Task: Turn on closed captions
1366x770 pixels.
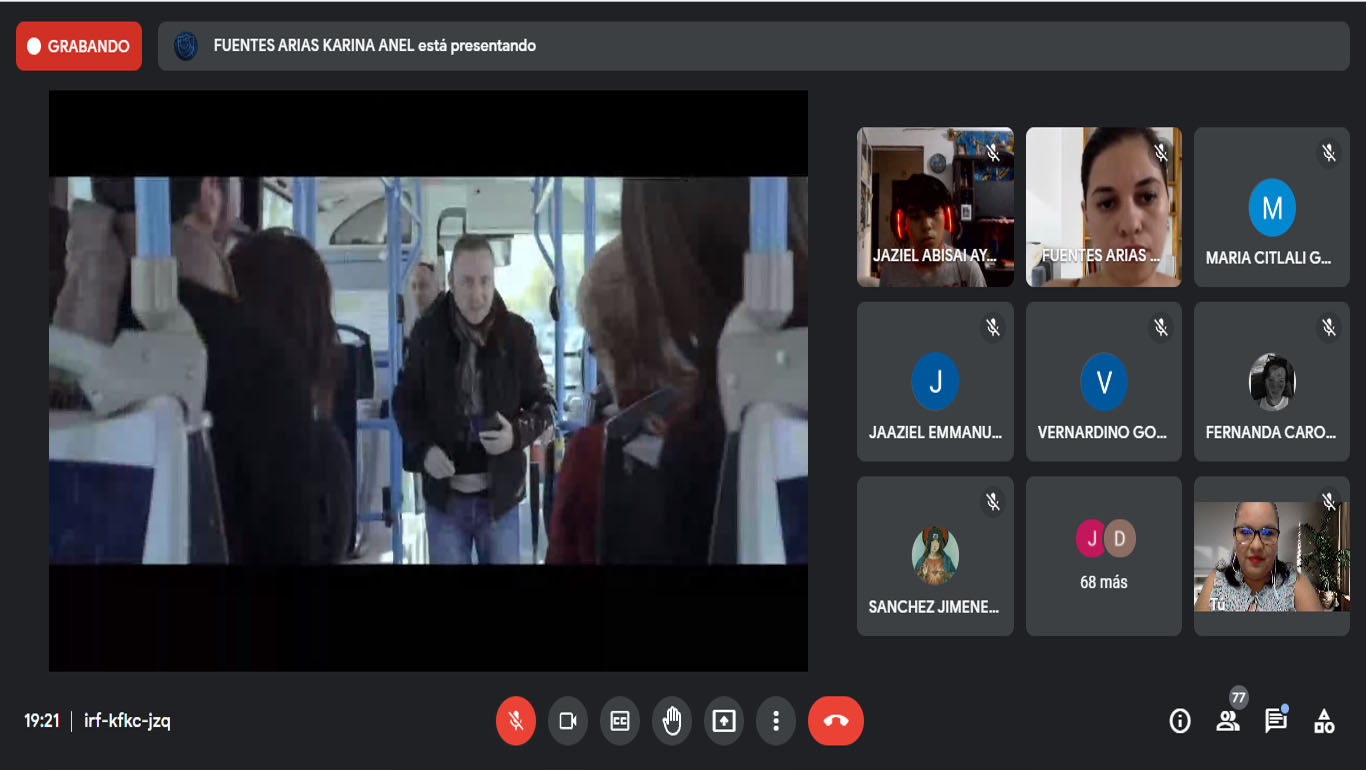Action: (620, 721)
